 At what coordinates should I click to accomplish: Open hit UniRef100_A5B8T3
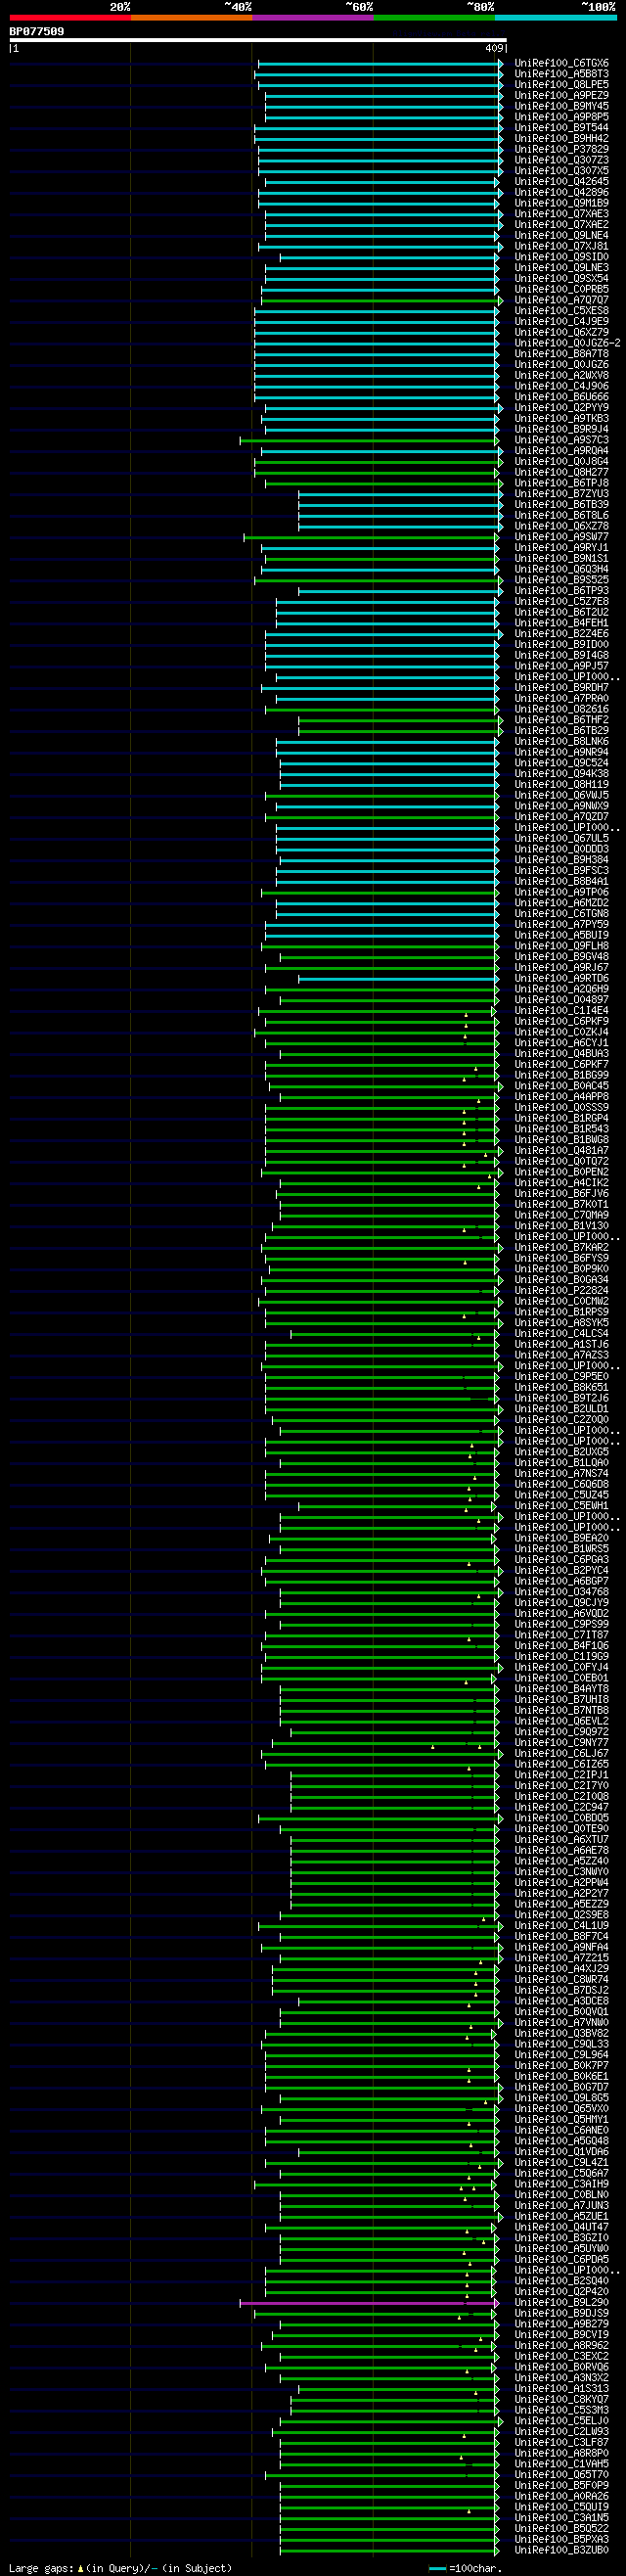click(x=561, y=74)
